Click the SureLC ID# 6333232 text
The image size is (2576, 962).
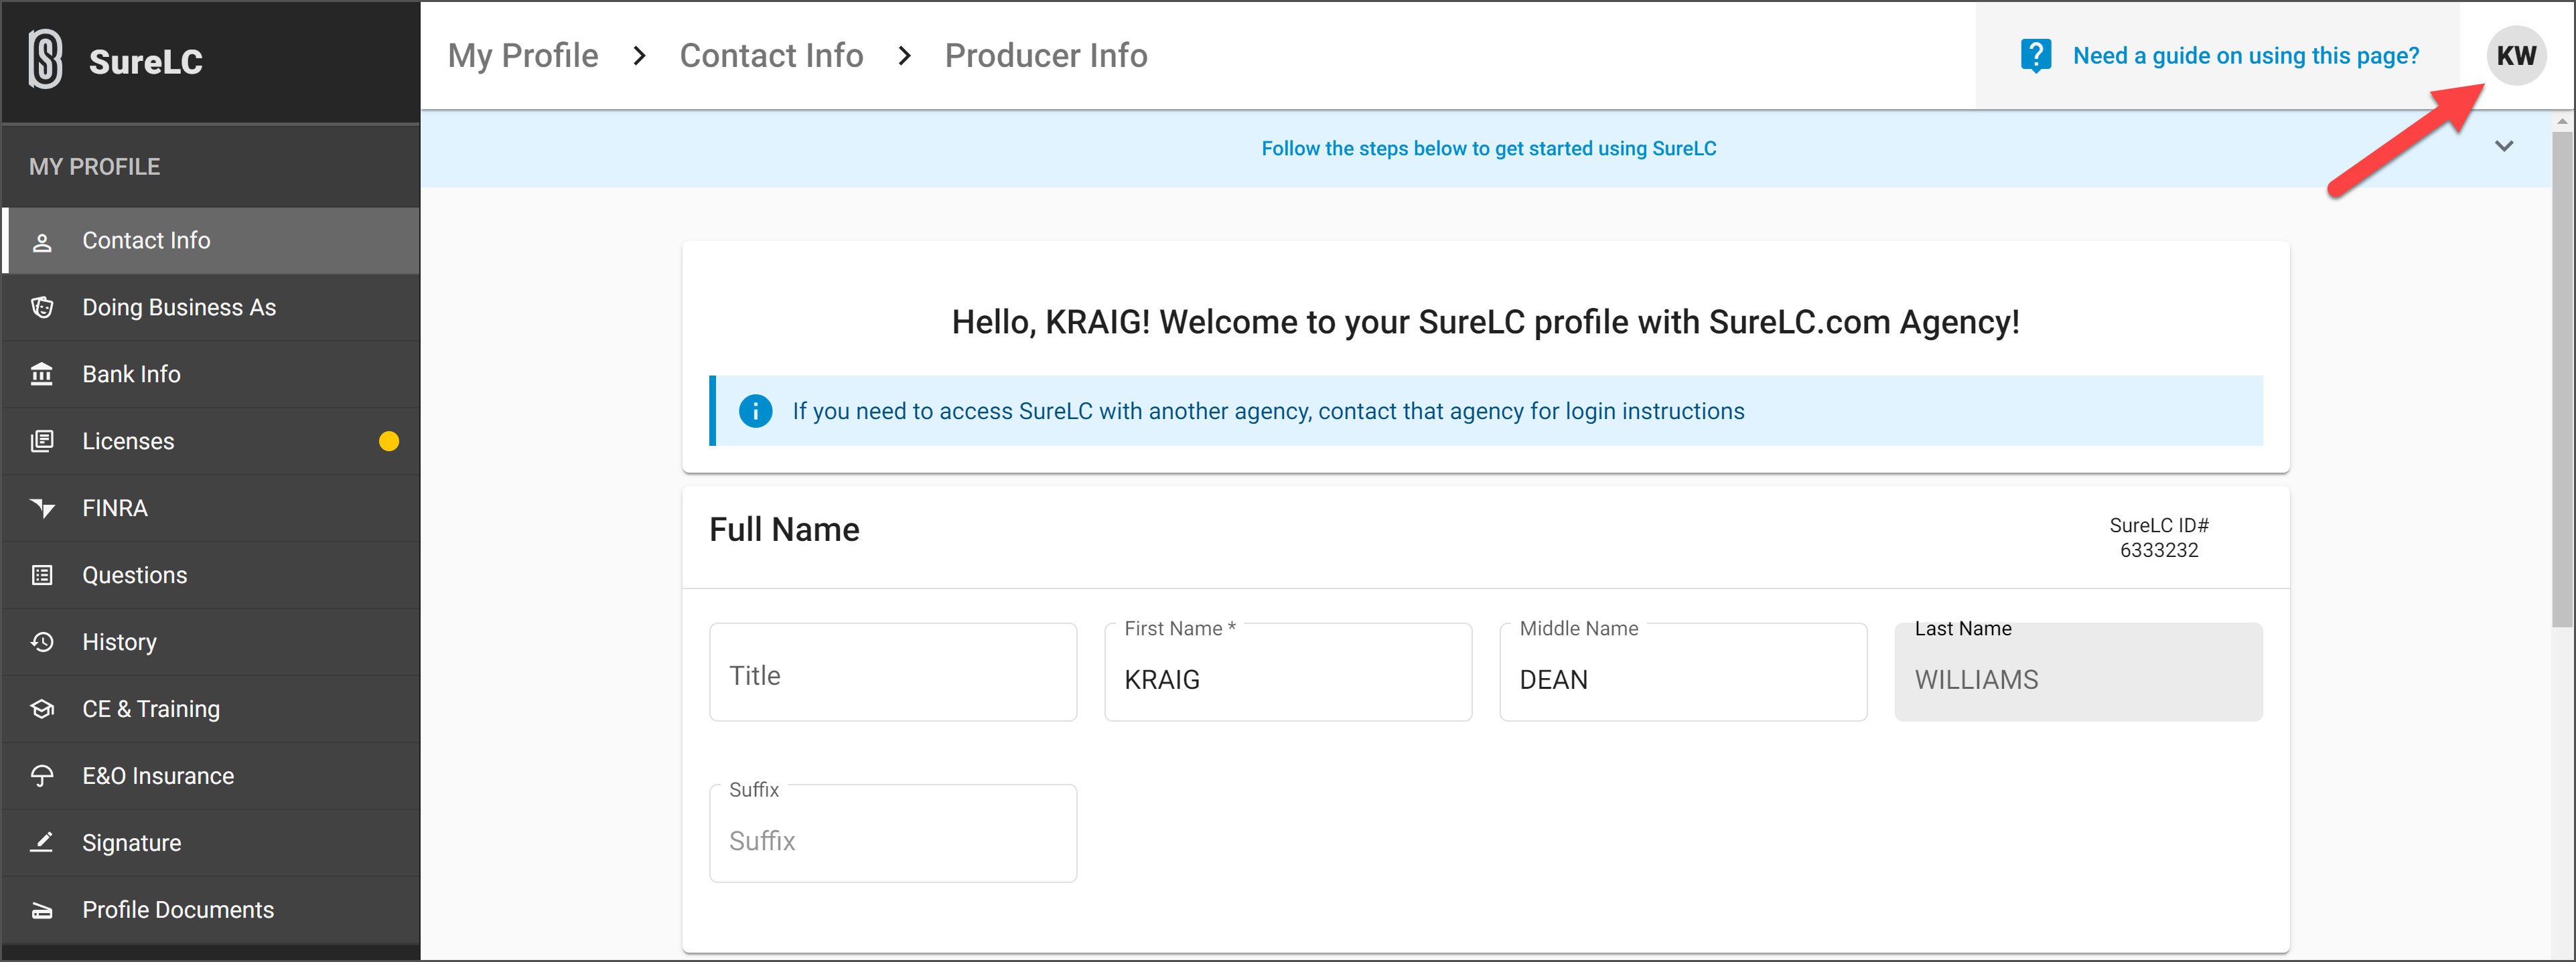click(2159, 538)
